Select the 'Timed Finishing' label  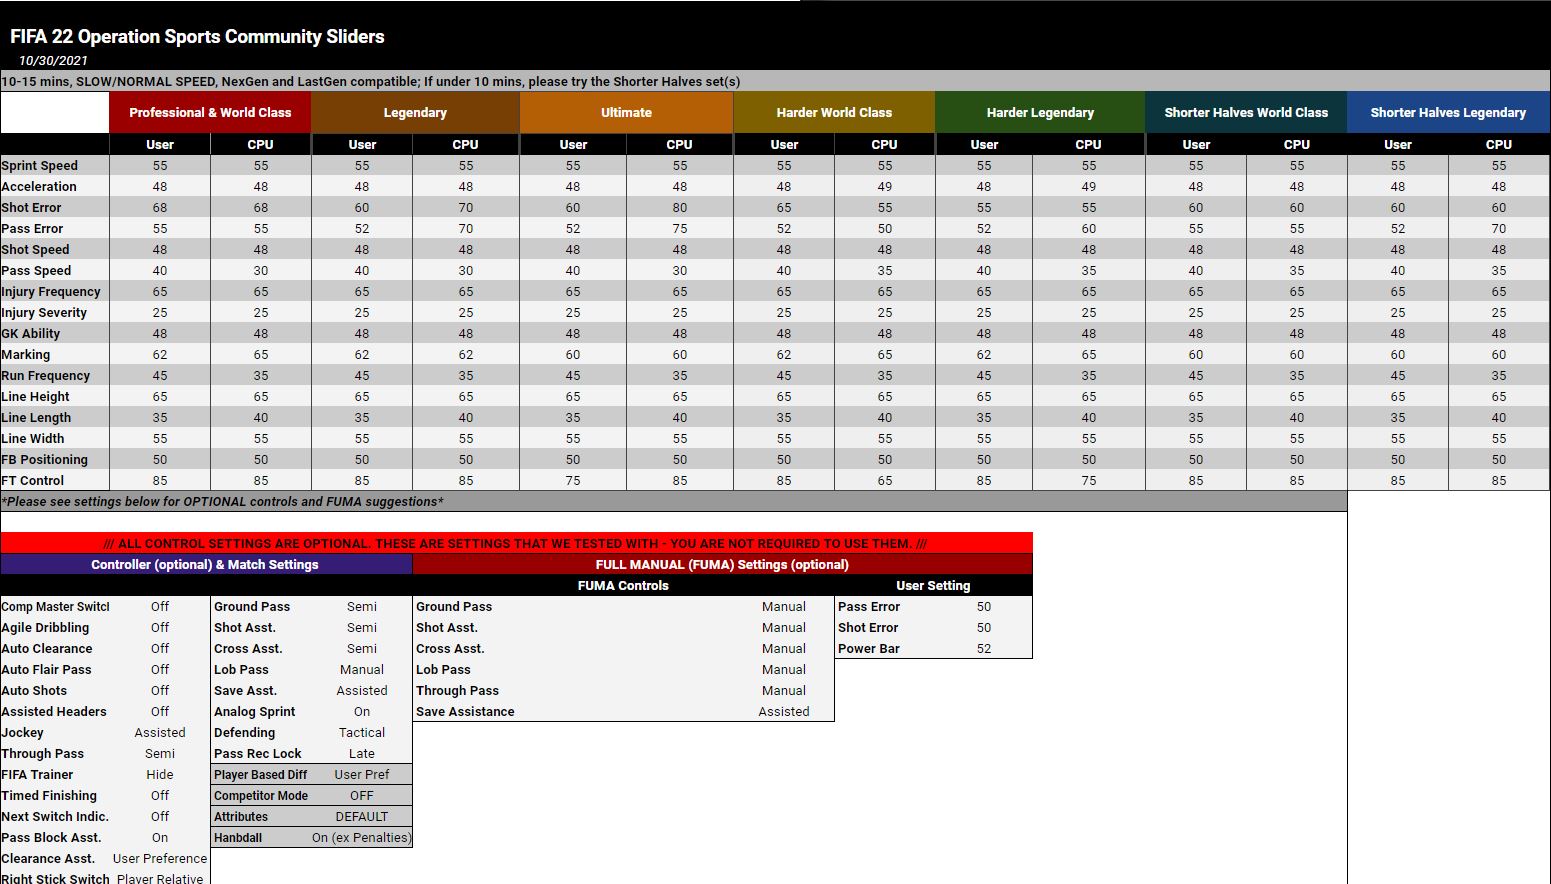49,796
